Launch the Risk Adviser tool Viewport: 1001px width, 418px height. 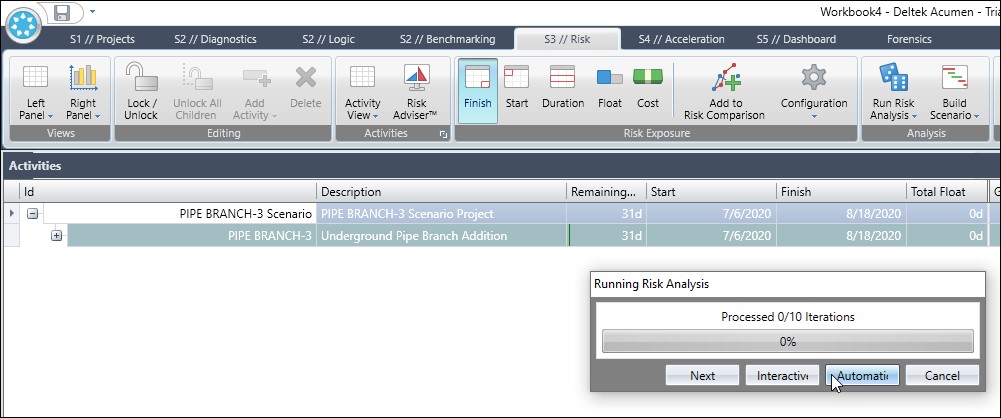415,92
